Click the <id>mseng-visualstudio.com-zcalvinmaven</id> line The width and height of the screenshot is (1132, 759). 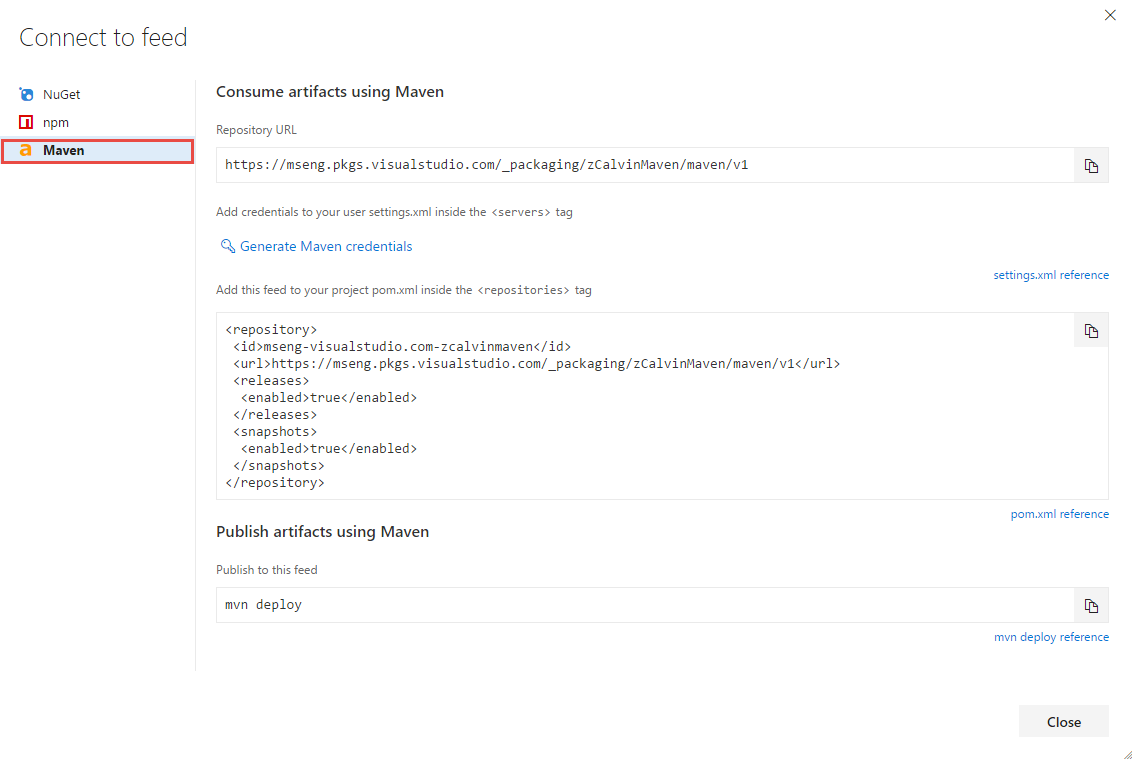coord(402,347)
